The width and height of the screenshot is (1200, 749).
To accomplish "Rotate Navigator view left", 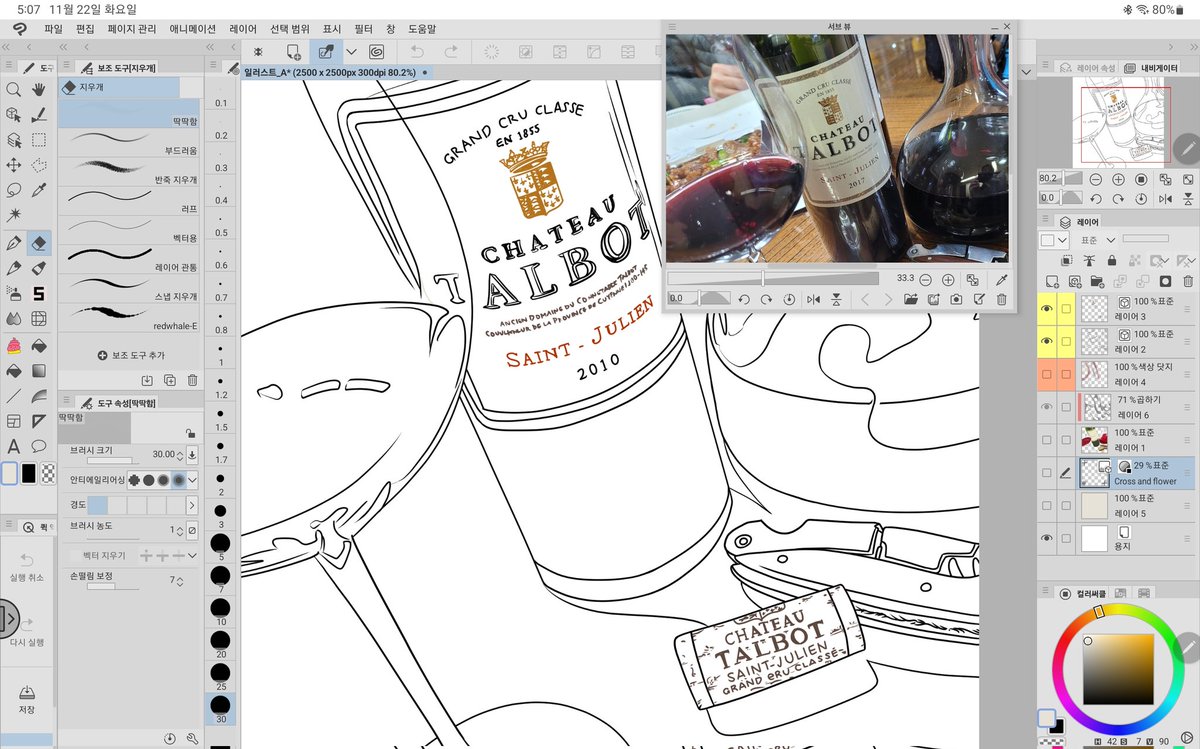I will coord(1096,198).
